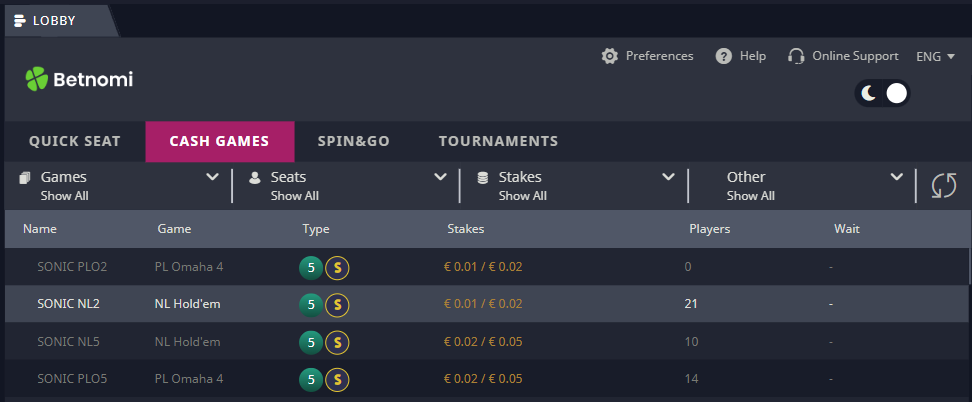Click the Preferences gear icon
This screenshot has width=973, height=402.
pyautogui.click(x=610, y=56)
